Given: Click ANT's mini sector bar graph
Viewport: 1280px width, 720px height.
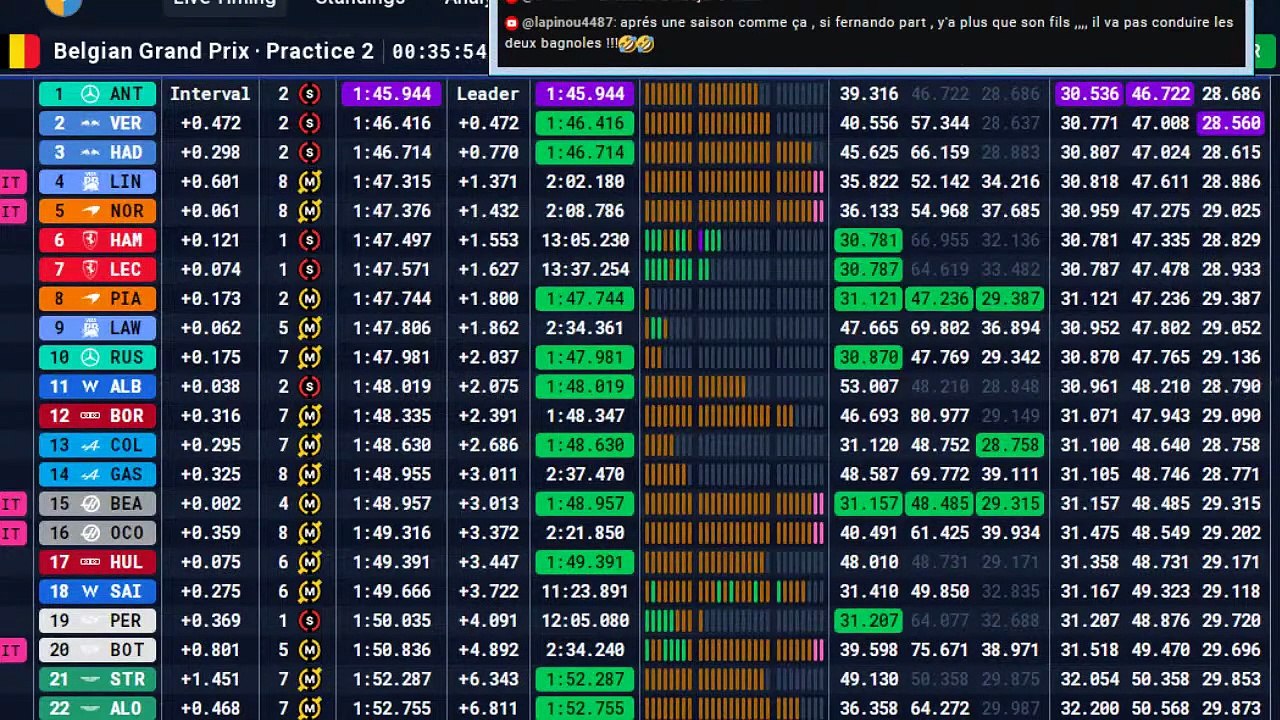Looking at the screenshot, I should tap(734, 94).
